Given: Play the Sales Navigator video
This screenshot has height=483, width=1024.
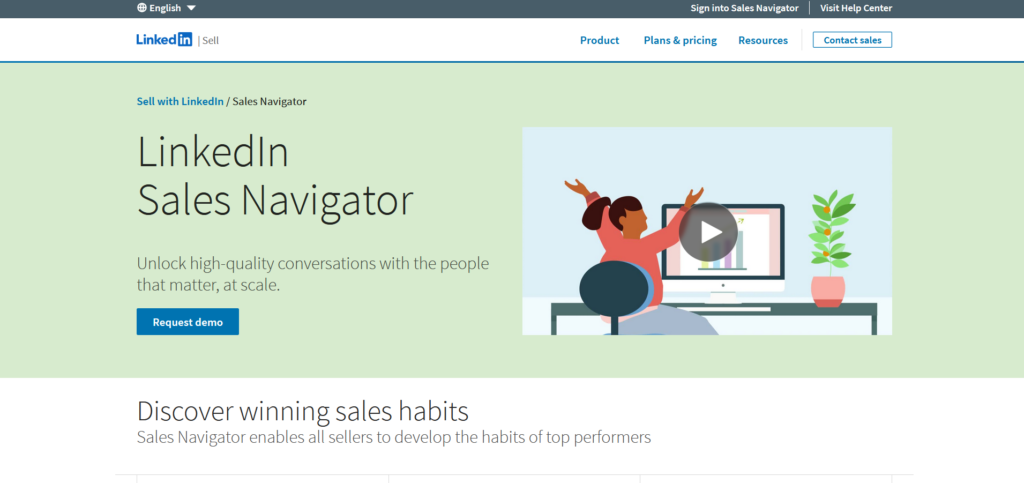Looking at the screenshot, I should (x=708, y=232).
